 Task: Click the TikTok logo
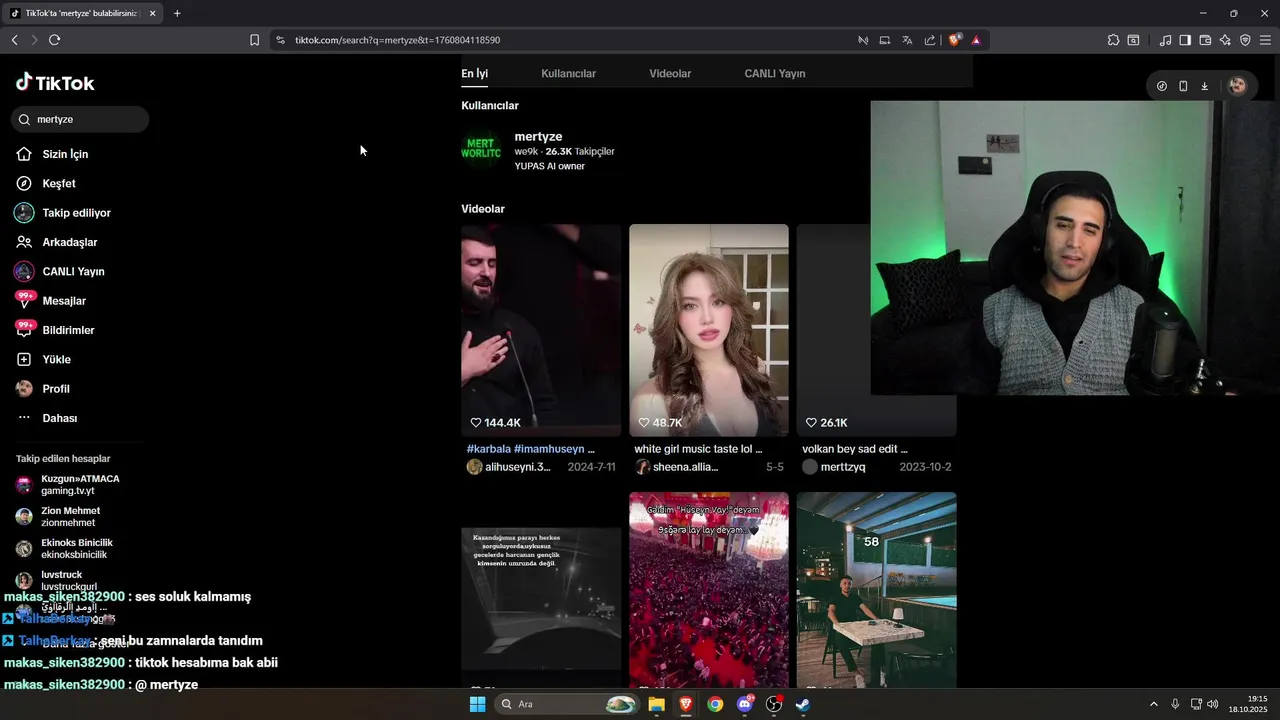55,83
